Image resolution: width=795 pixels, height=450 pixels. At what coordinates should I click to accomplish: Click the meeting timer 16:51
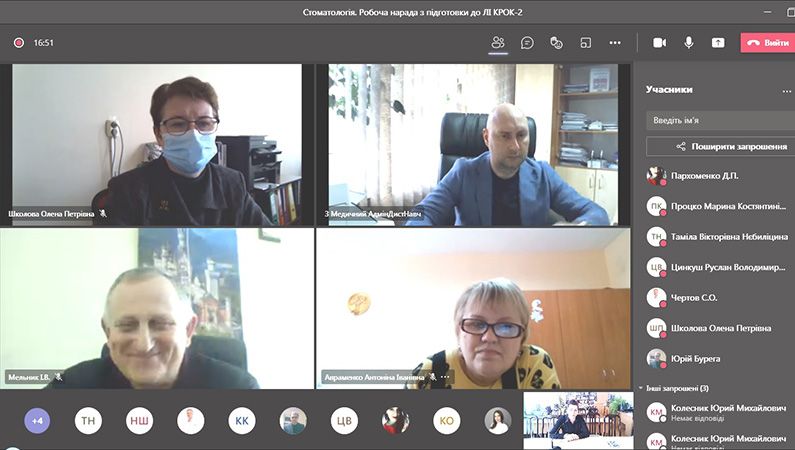44,43
